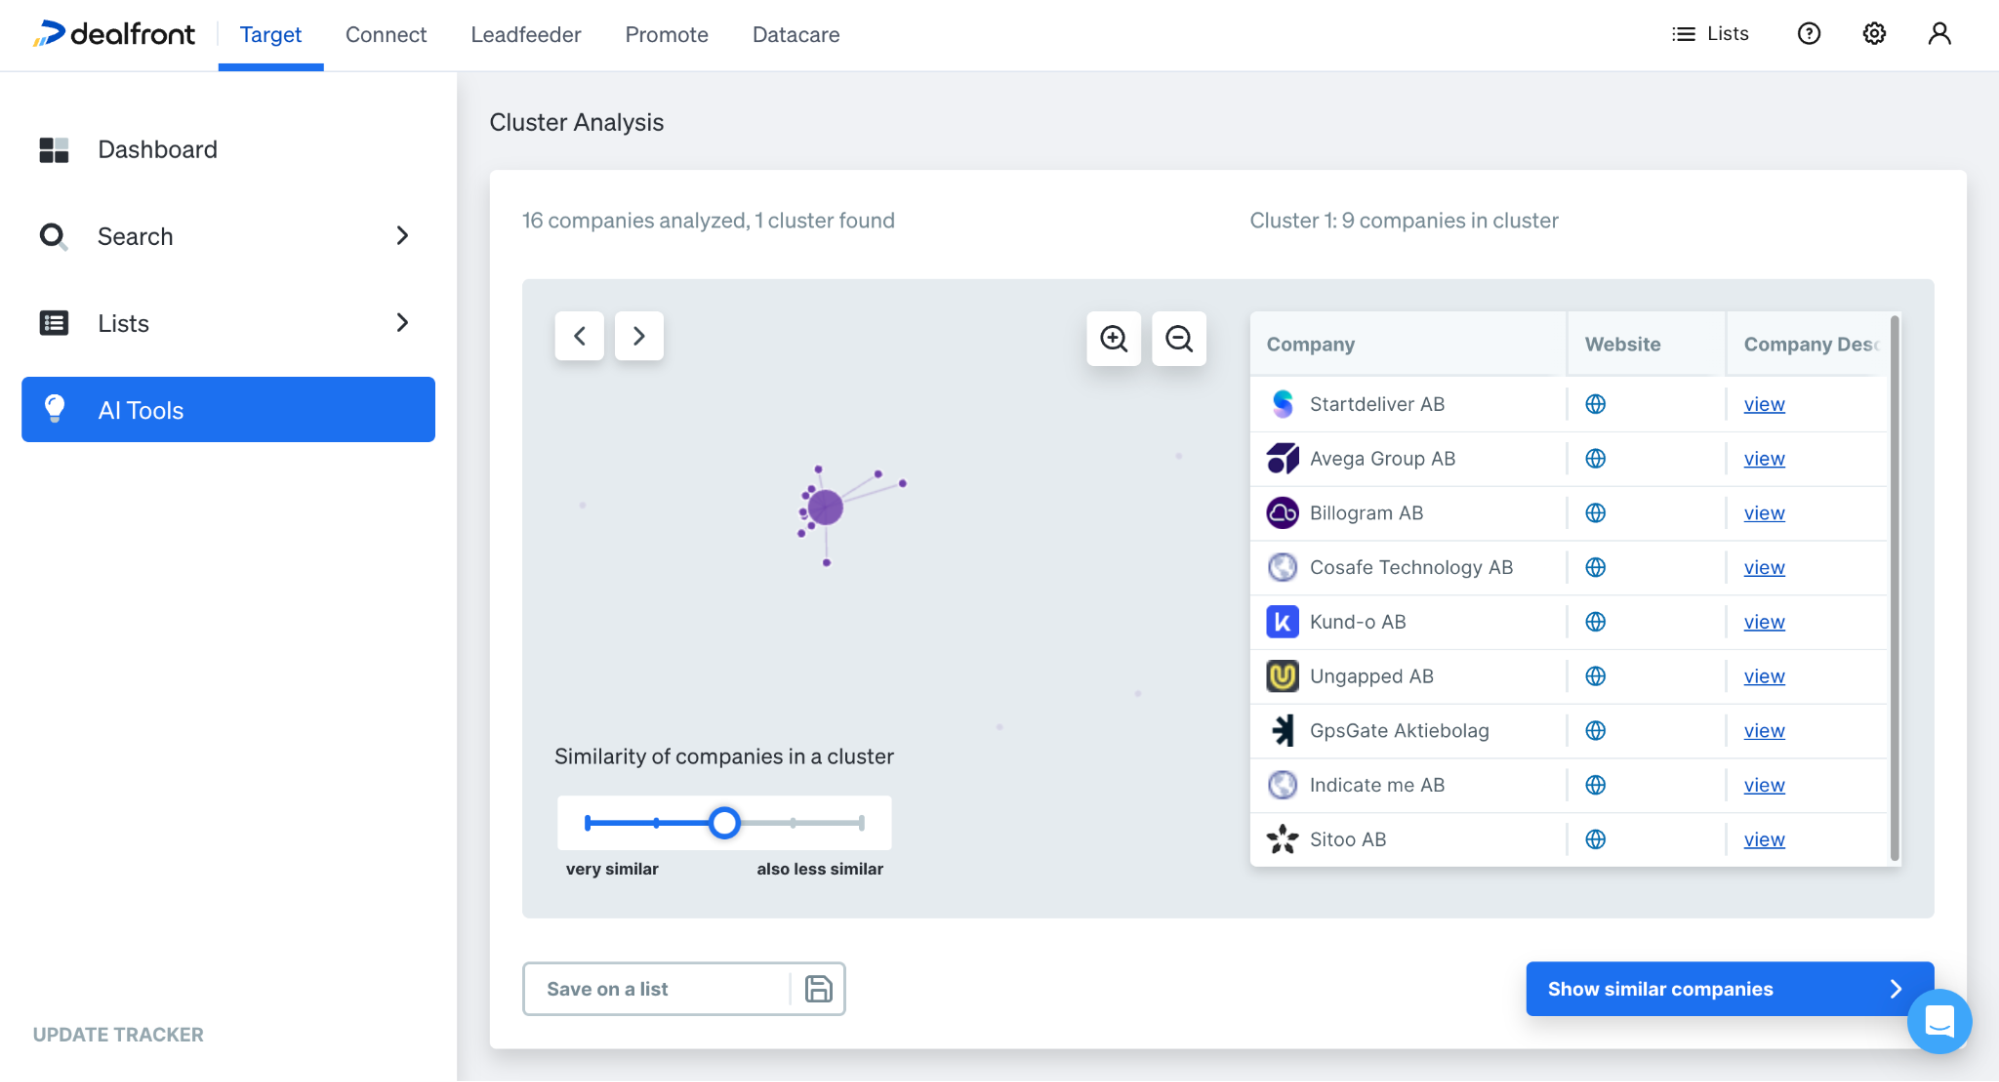Viewport: 1999px width, 1082px height.
Task: Zoom out of the cluster visualization
Action: 1178,339
